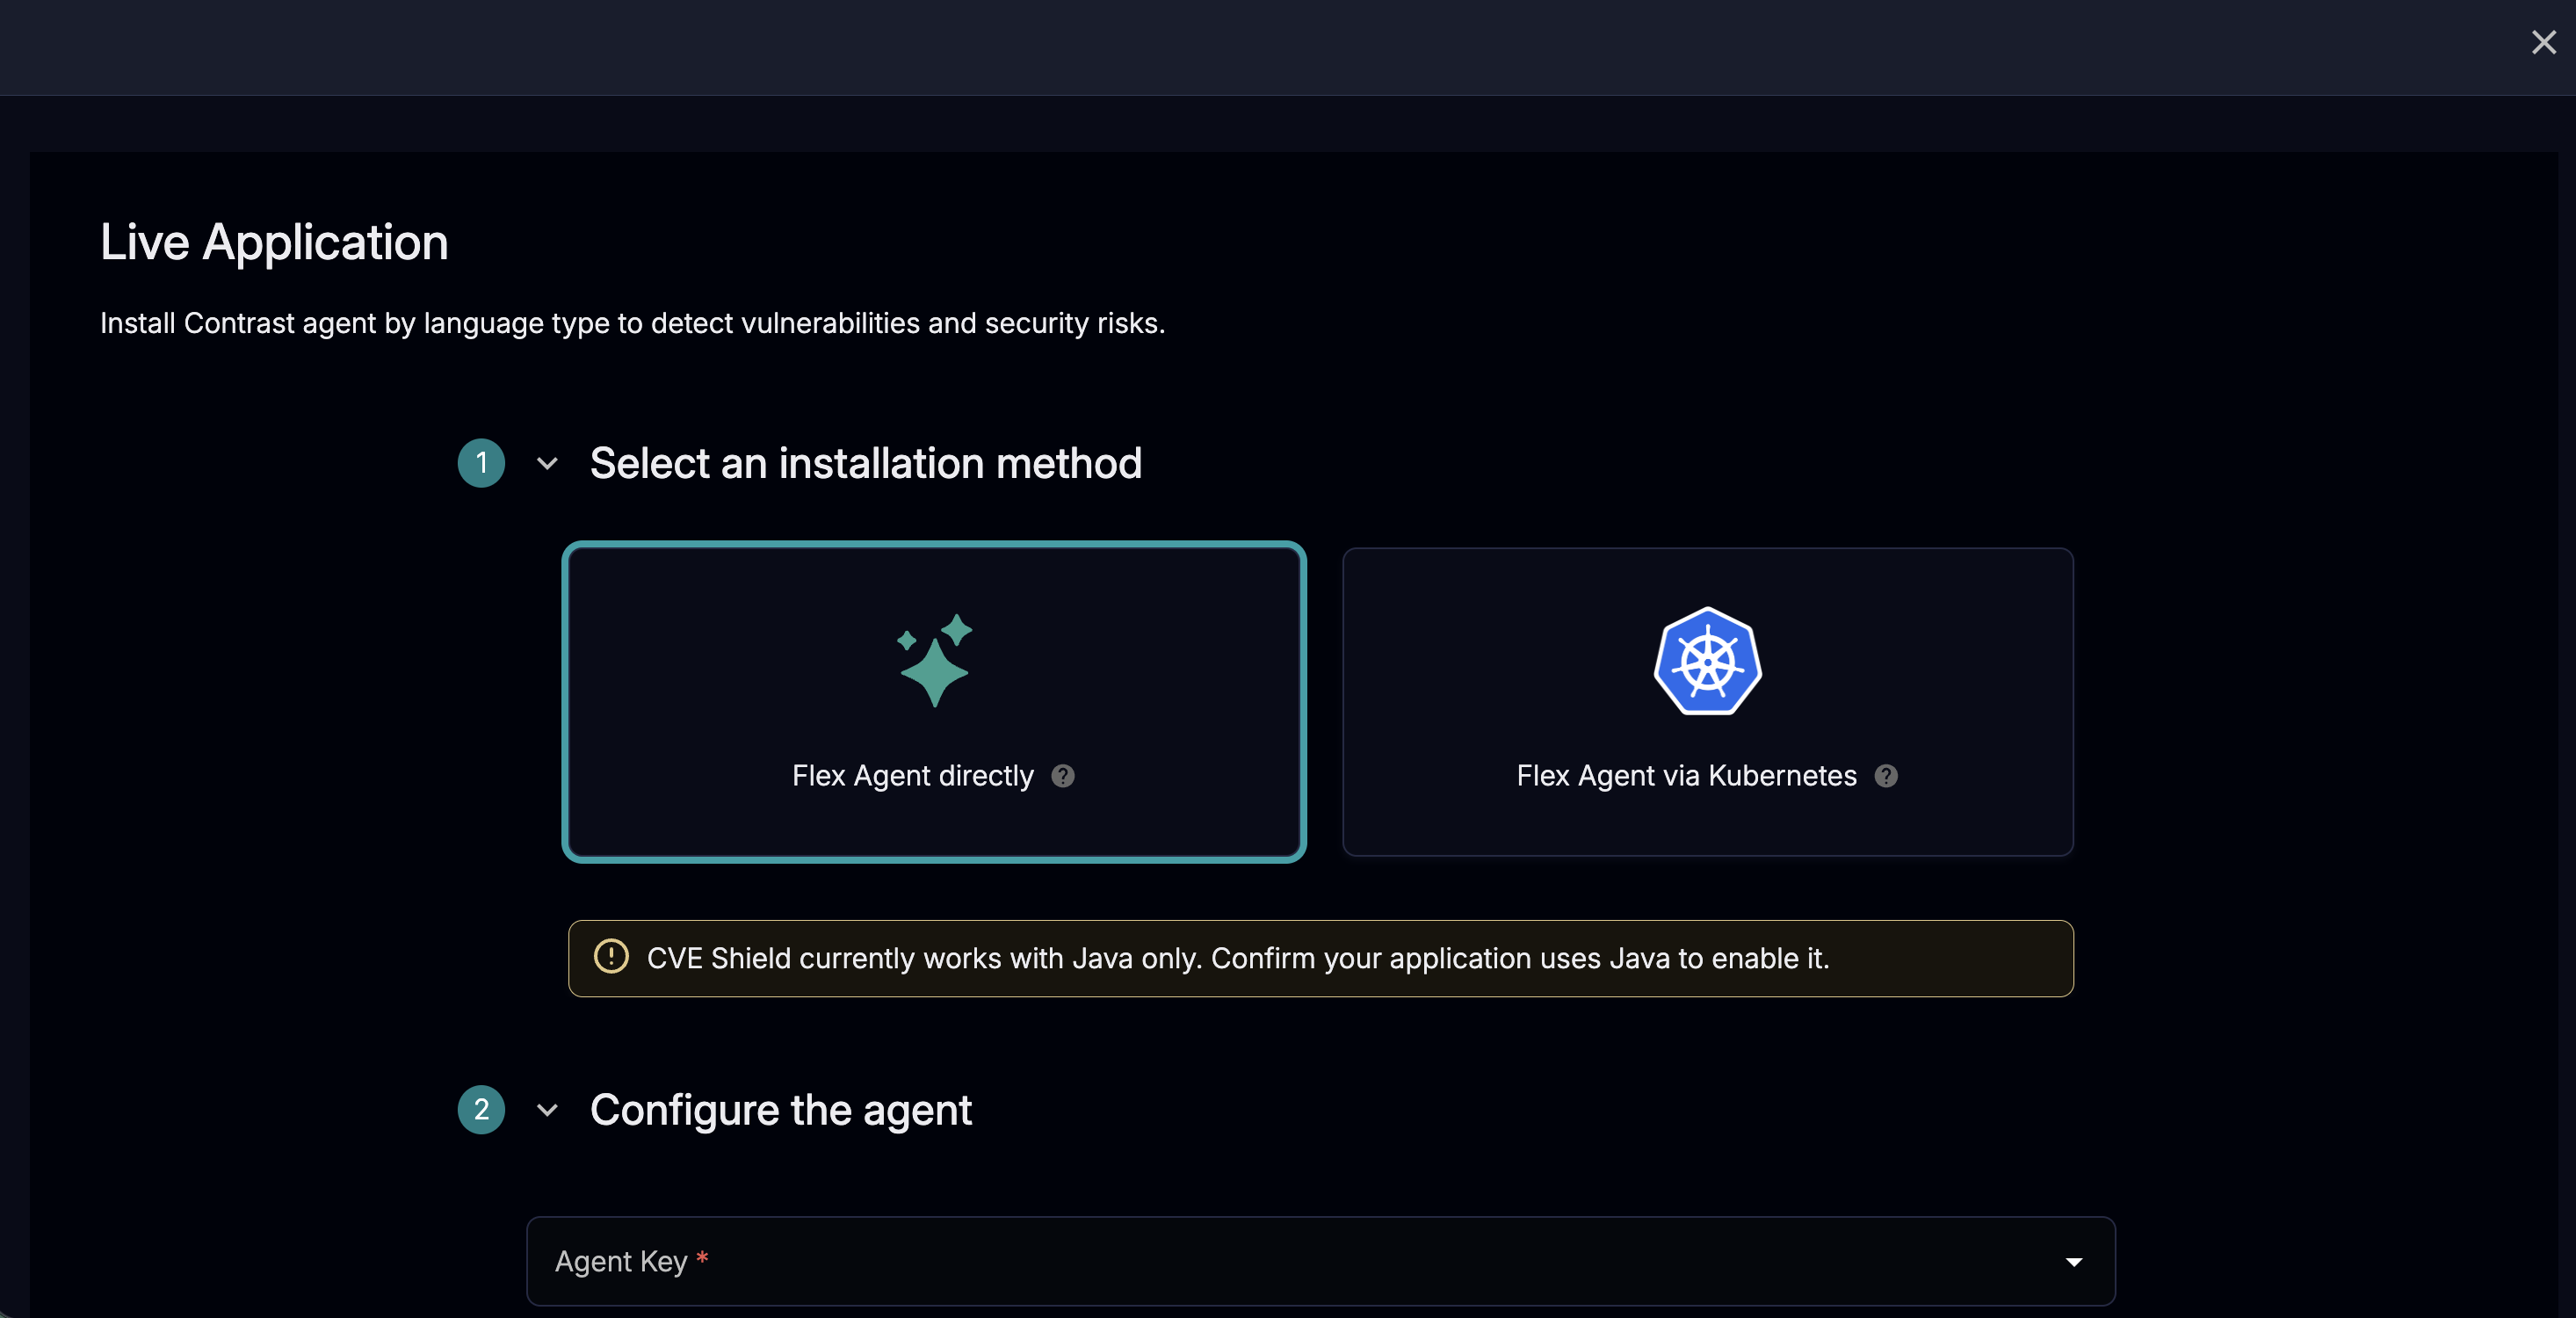Select the Flex Agent directly card
Screen dimensions: 2576x1318
[934, 701]
